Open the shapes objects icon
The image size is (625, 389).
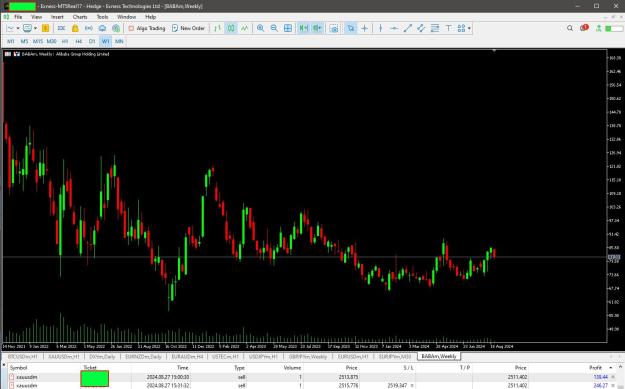click(x=462, y=28)
